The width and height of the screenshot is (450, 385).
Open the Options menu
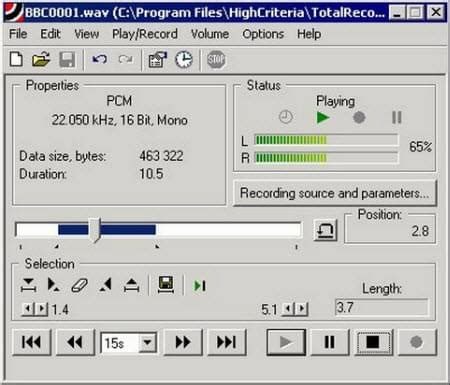pyautogui.click(x=263, y=34)
